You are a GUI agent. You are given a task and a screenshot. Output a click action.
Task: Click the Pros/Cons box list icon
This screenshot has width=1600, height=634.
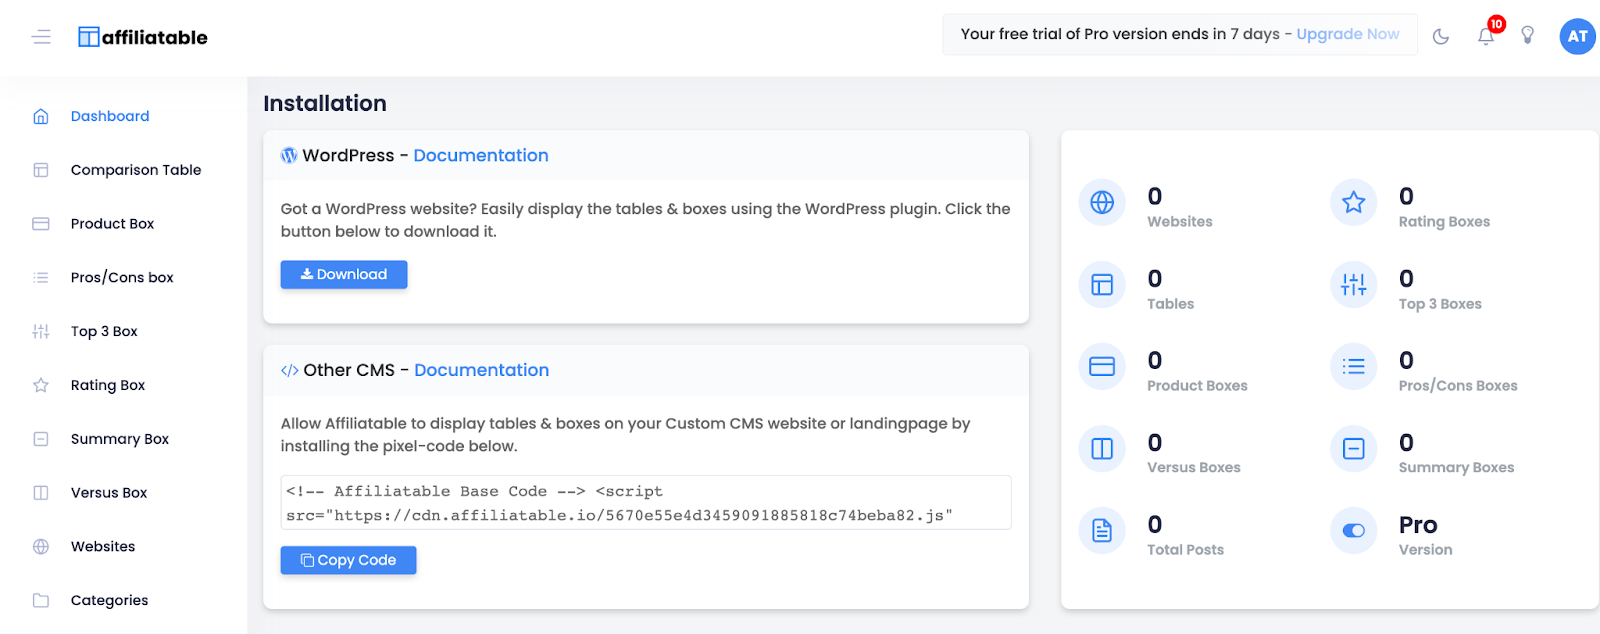(41, 278)
